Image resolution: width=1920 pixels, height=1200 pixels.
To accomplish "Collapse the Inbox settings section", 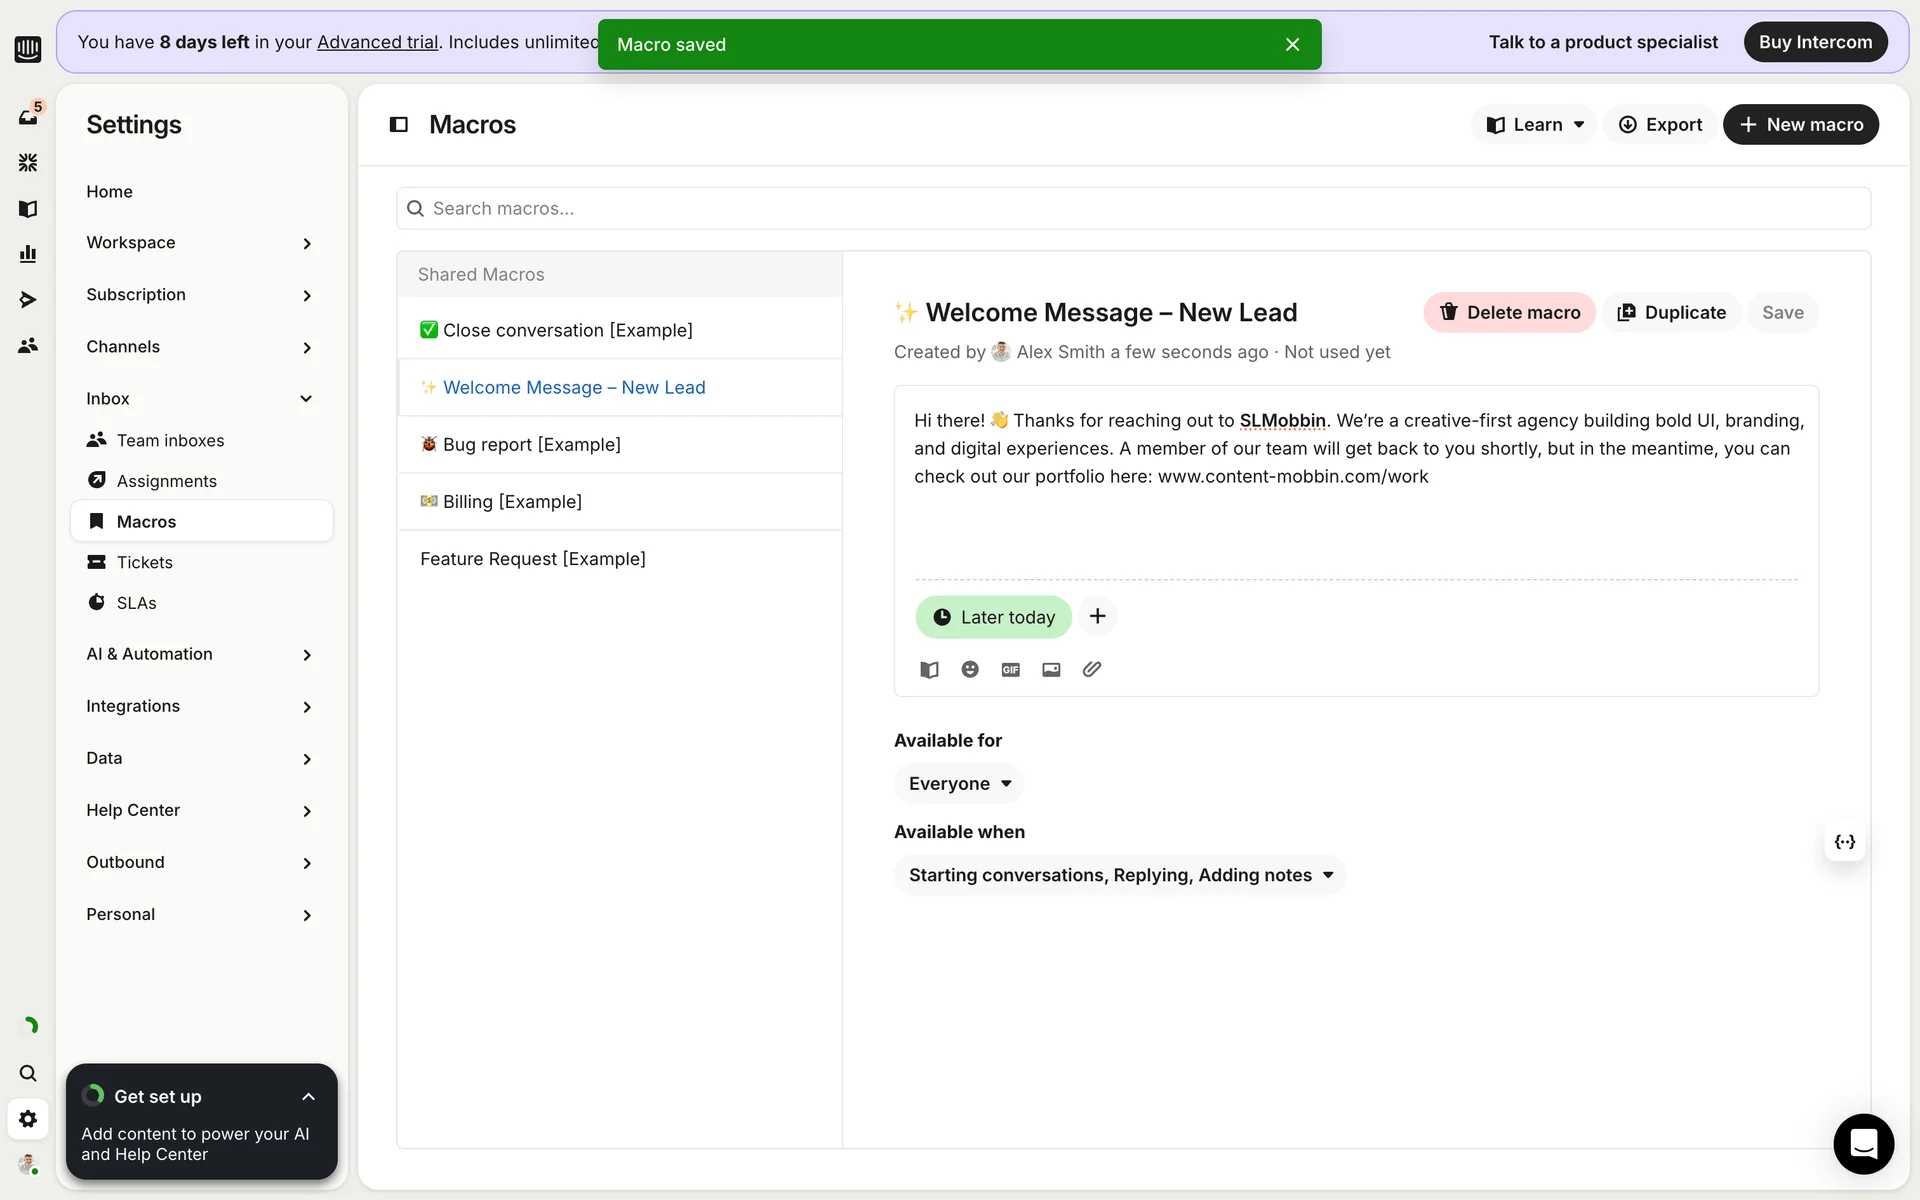I will coord(306,398).
